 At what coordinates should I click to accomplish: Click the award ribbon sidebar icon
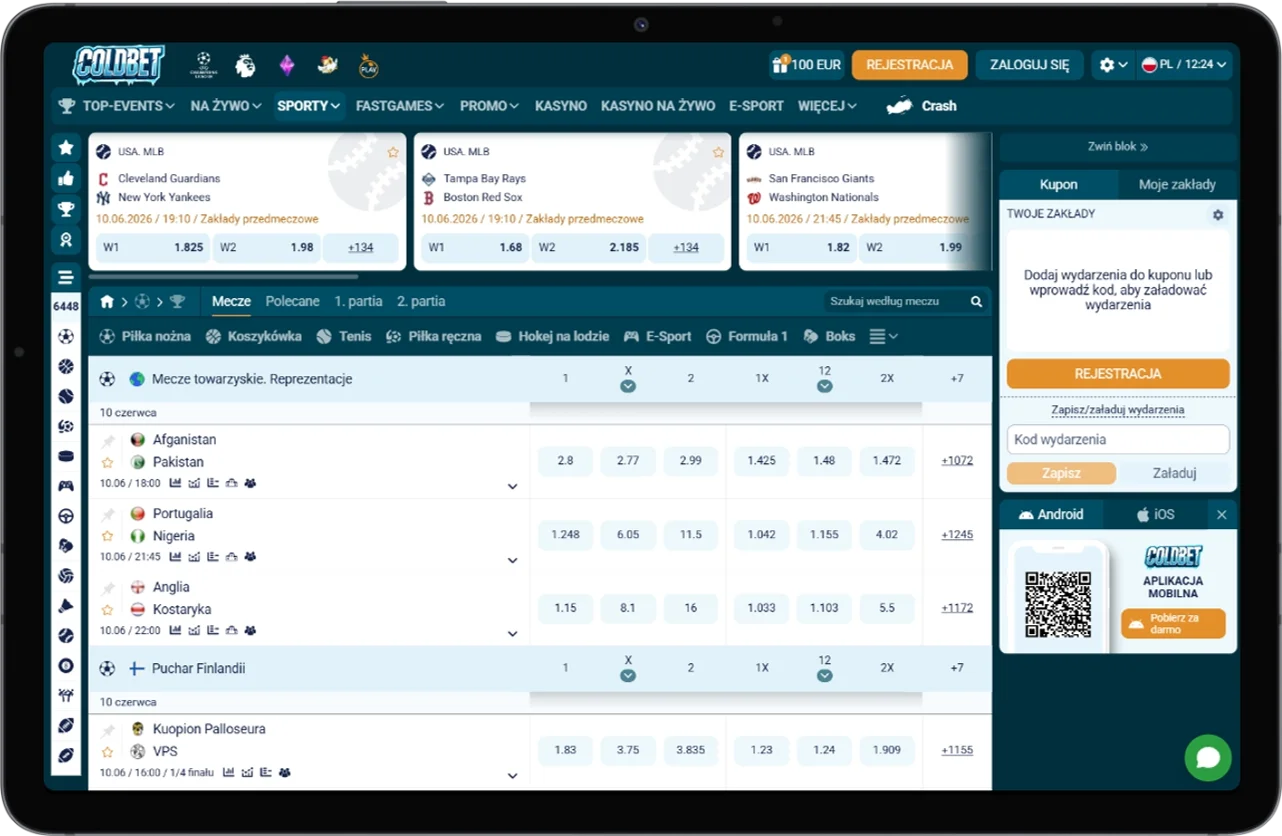click(66, 240)
